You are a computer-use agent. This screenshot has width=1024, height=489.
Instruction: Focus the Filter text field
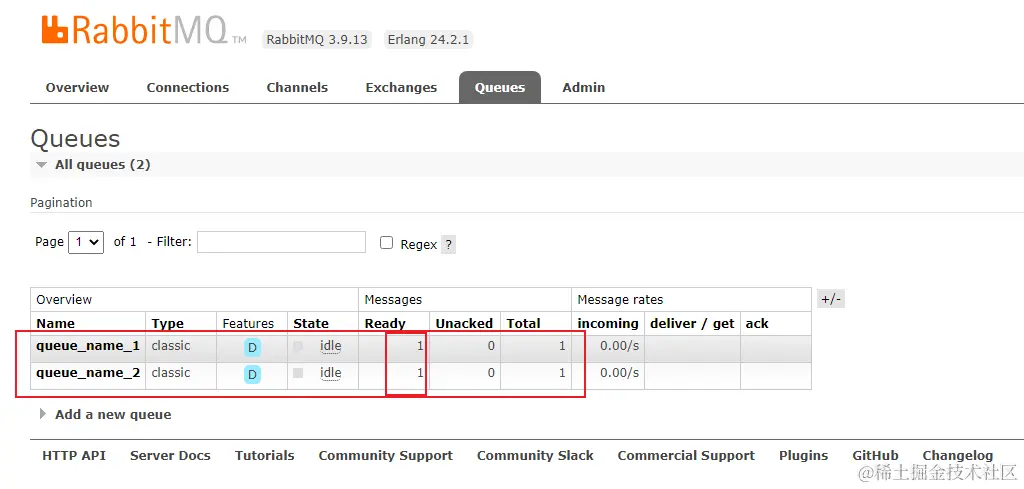click(281, 242)
